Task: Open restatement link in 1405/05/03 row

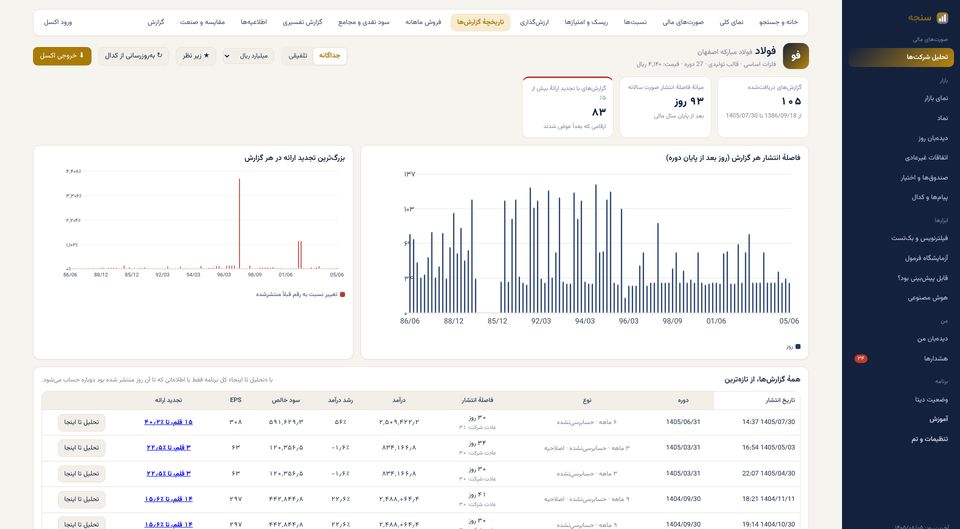Action: 168,448
